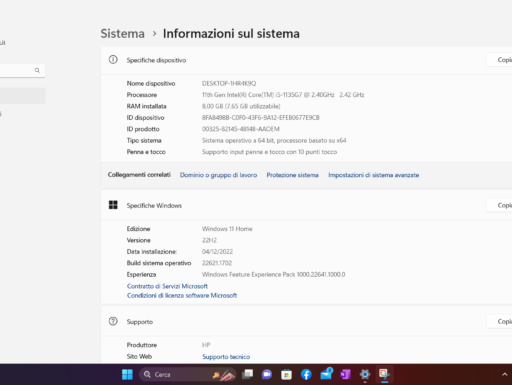Launch Microsoft Store from the taskbar
Image resolution: width=512 pixels, height=385 pixels.
coord(286,374)
